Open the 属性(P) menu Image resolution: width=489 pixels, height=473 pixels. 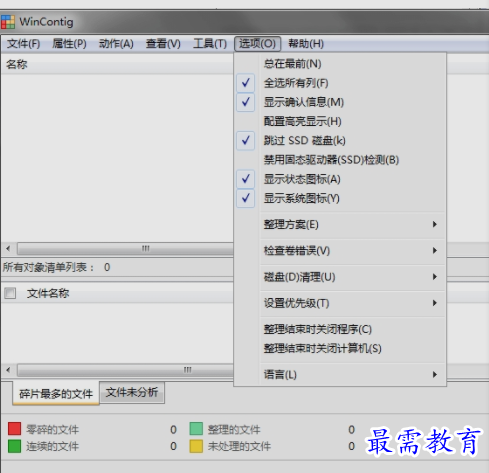coord(69,44)
